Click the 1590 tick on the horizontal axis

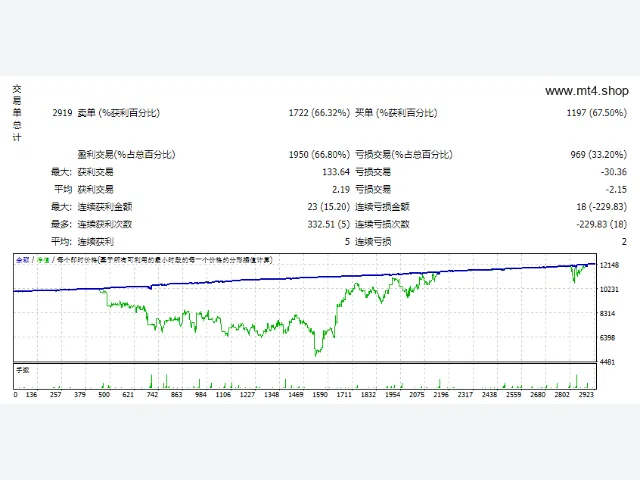click(x=320, y=394)
